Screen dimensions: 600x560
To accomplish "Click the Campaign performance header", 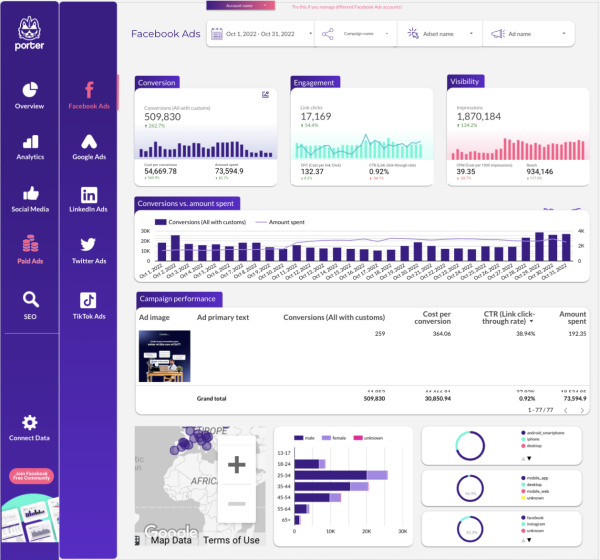I will point(178,299).
